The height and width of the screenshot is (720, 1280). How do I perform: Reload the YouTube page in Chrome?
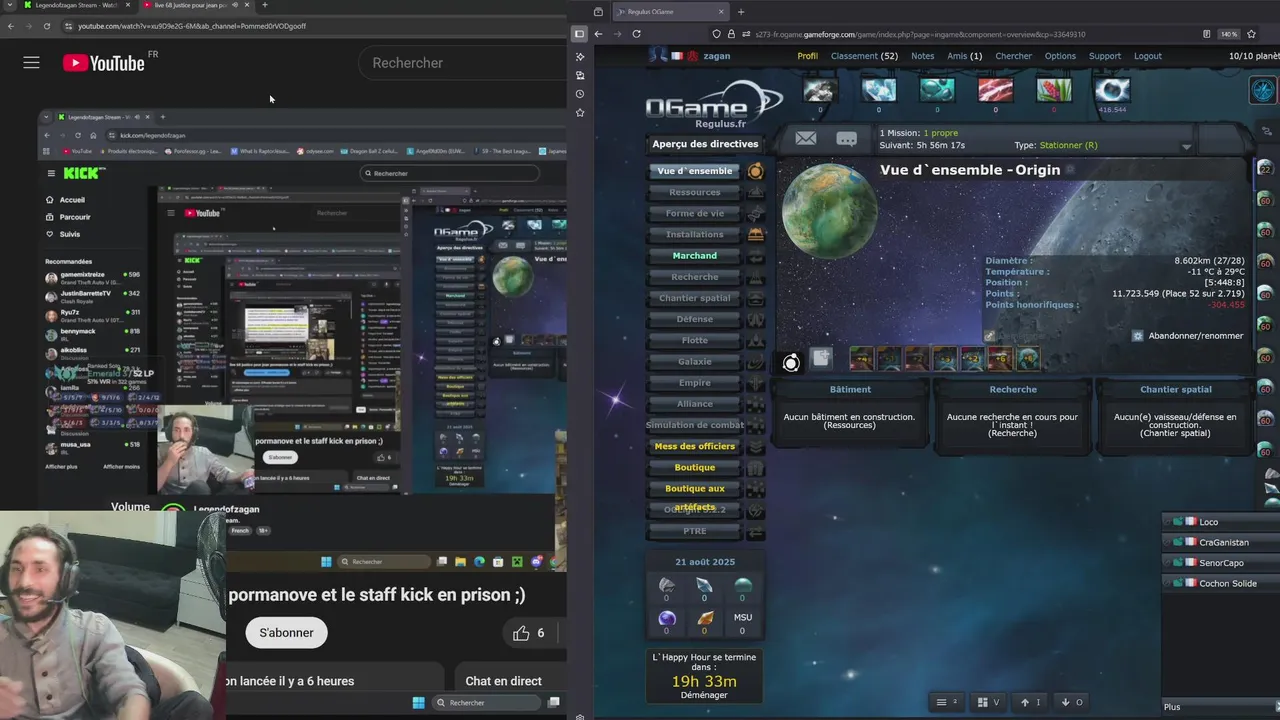pos(47,26)
